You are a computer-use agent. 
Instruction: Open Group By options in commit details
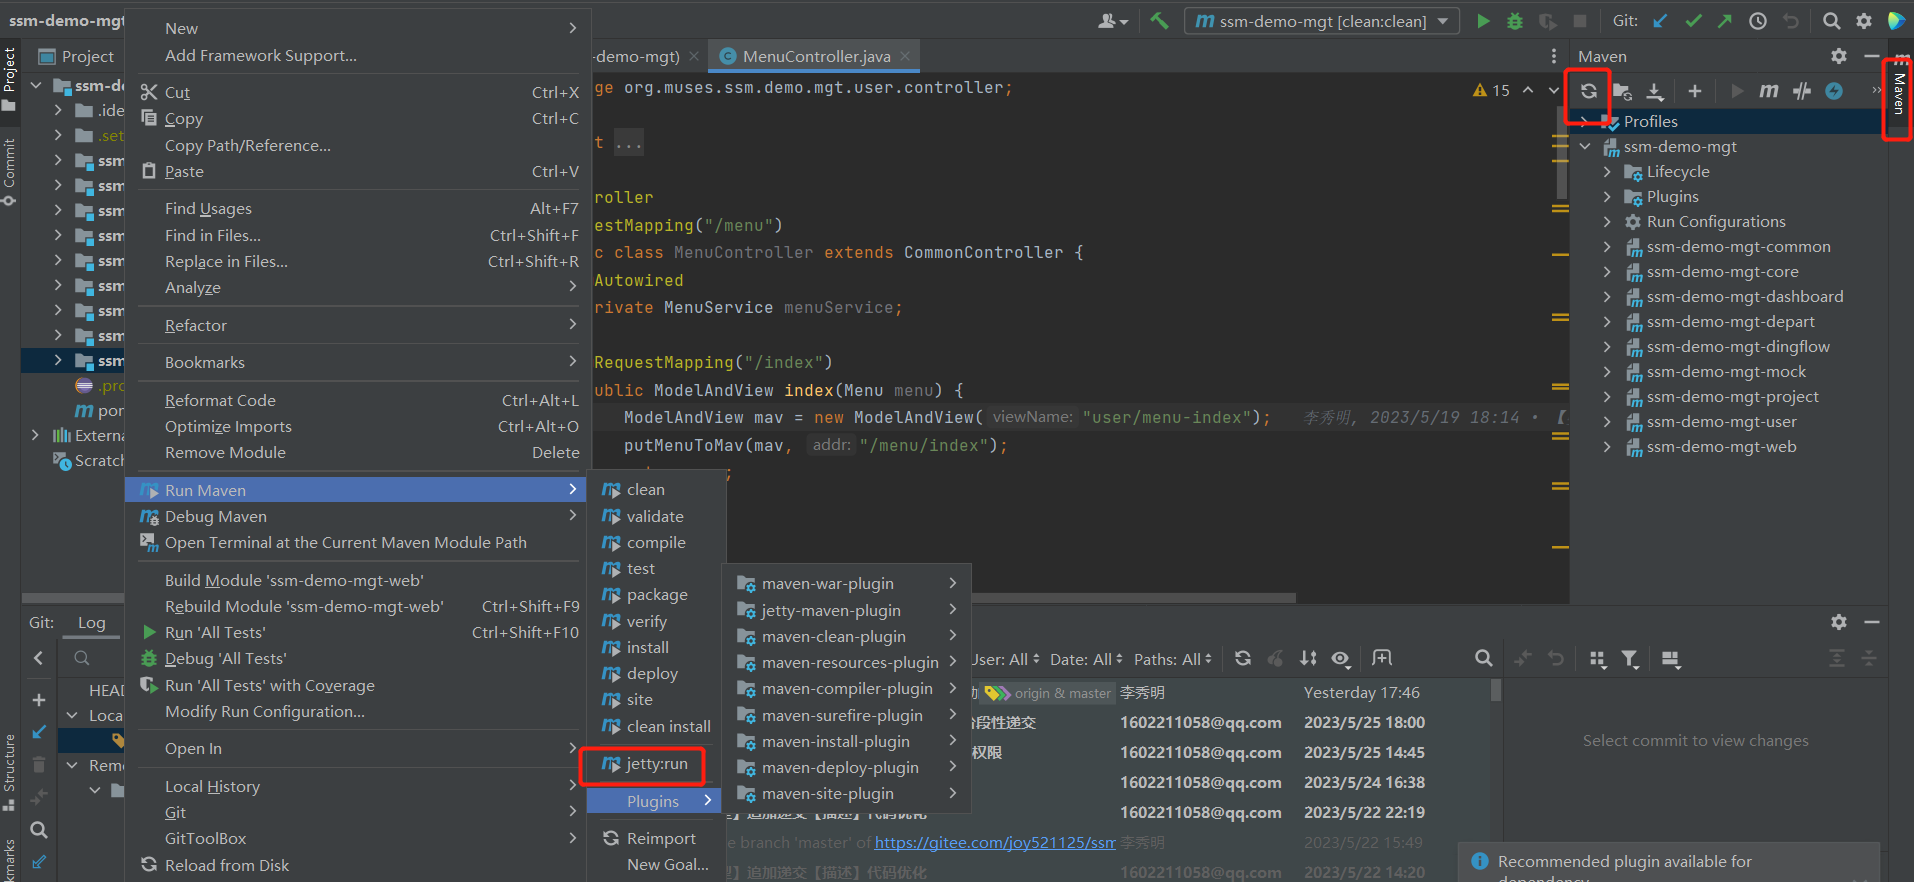pyautogui.click(x=1598, y=659)
